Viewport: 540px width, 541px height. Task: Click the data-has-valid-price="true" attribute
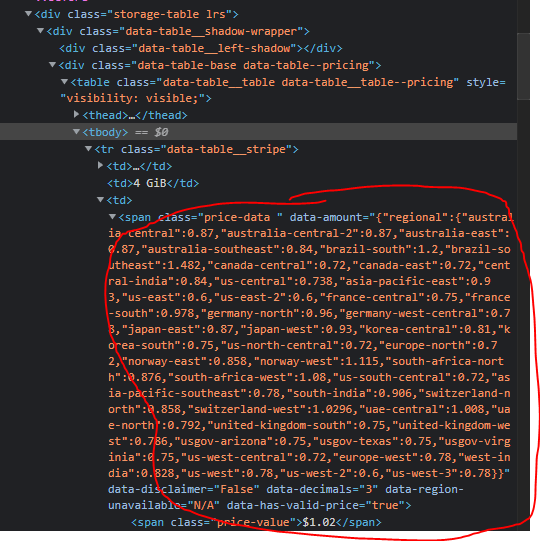pyautogui.click(x=316, y=505)
